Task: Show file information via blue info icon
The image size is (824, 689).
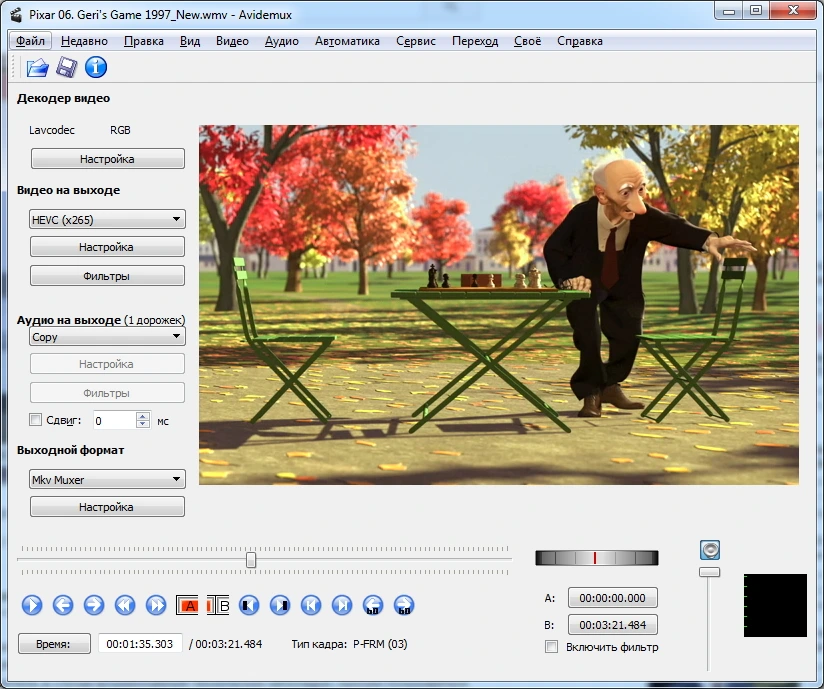Action: point(96,67)
